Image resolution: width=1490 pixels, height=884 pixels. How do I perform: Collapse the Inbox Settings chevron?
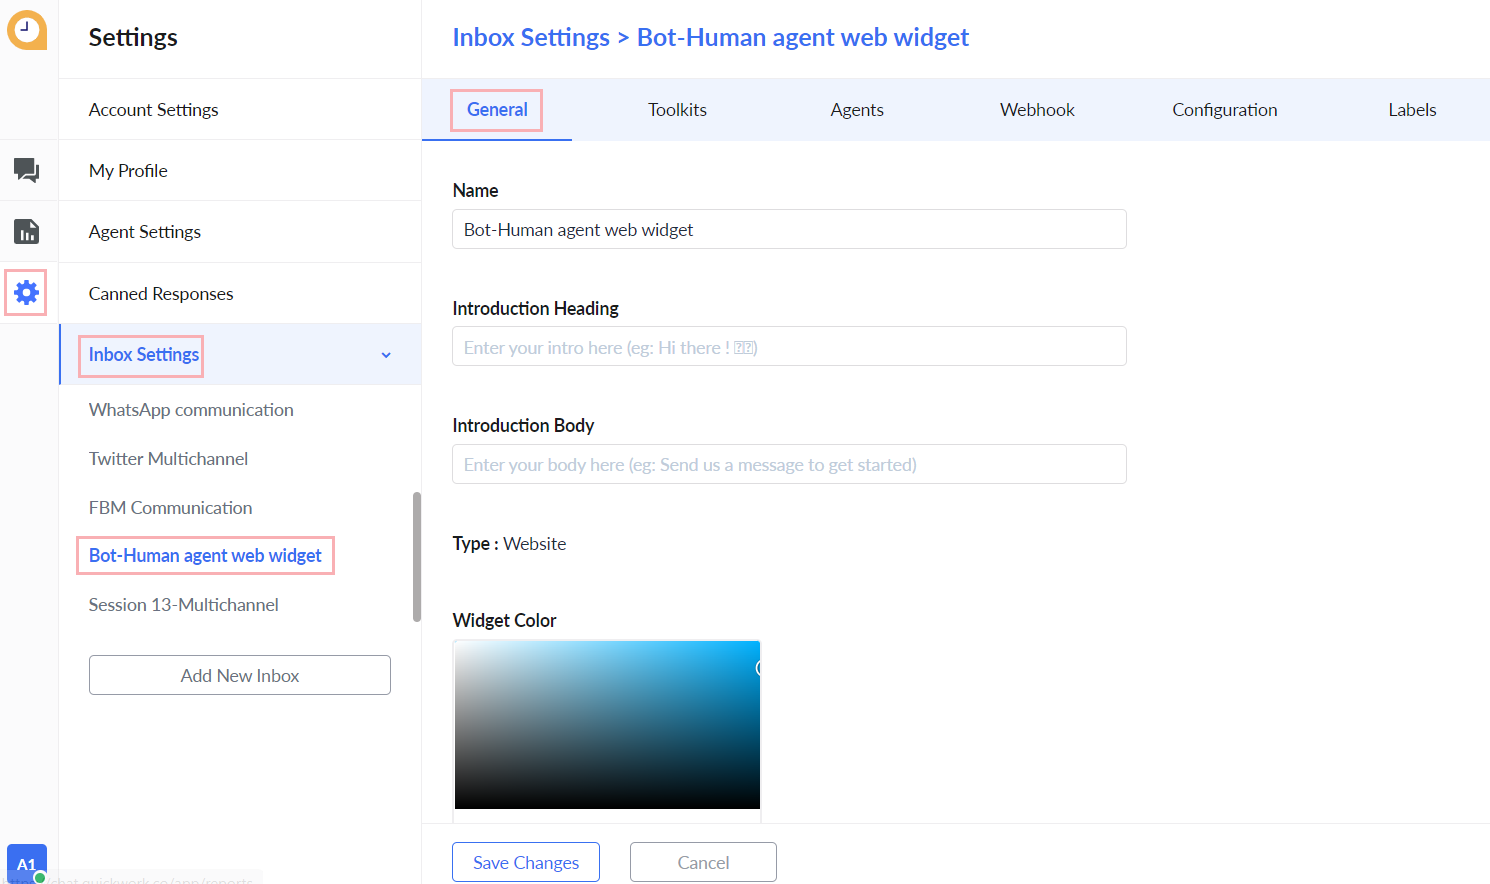click(x=386, y=355)
